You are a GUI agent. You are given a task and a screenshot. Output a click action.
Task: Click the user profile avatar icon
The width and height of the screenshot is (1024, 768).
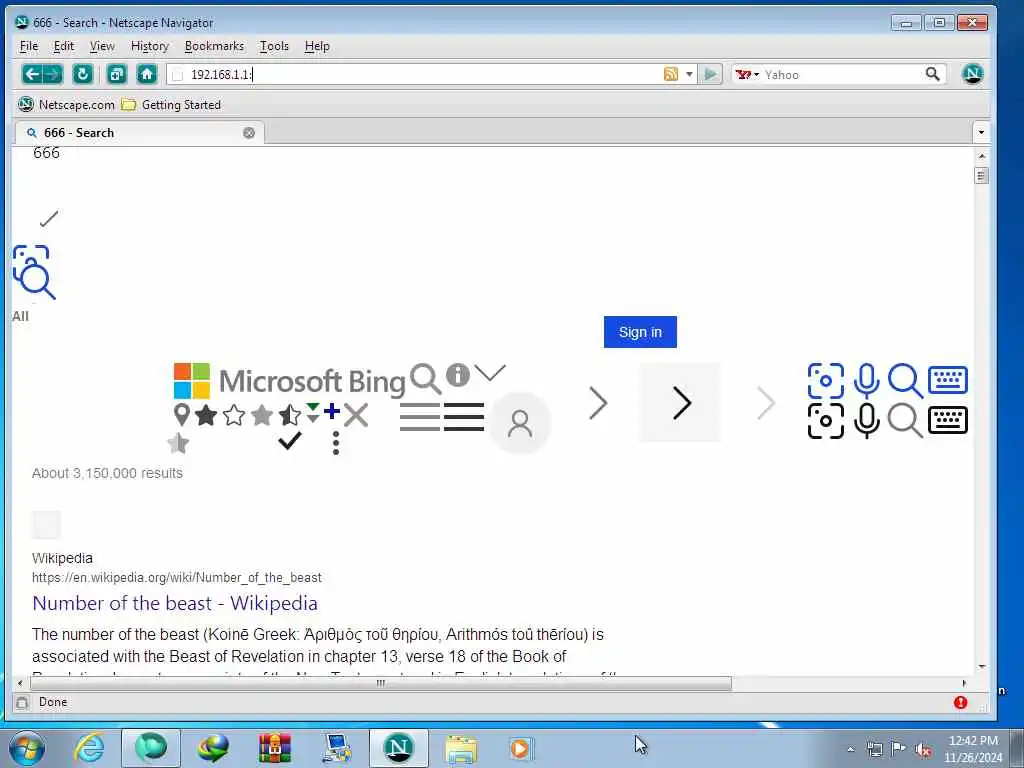point(520,423)
